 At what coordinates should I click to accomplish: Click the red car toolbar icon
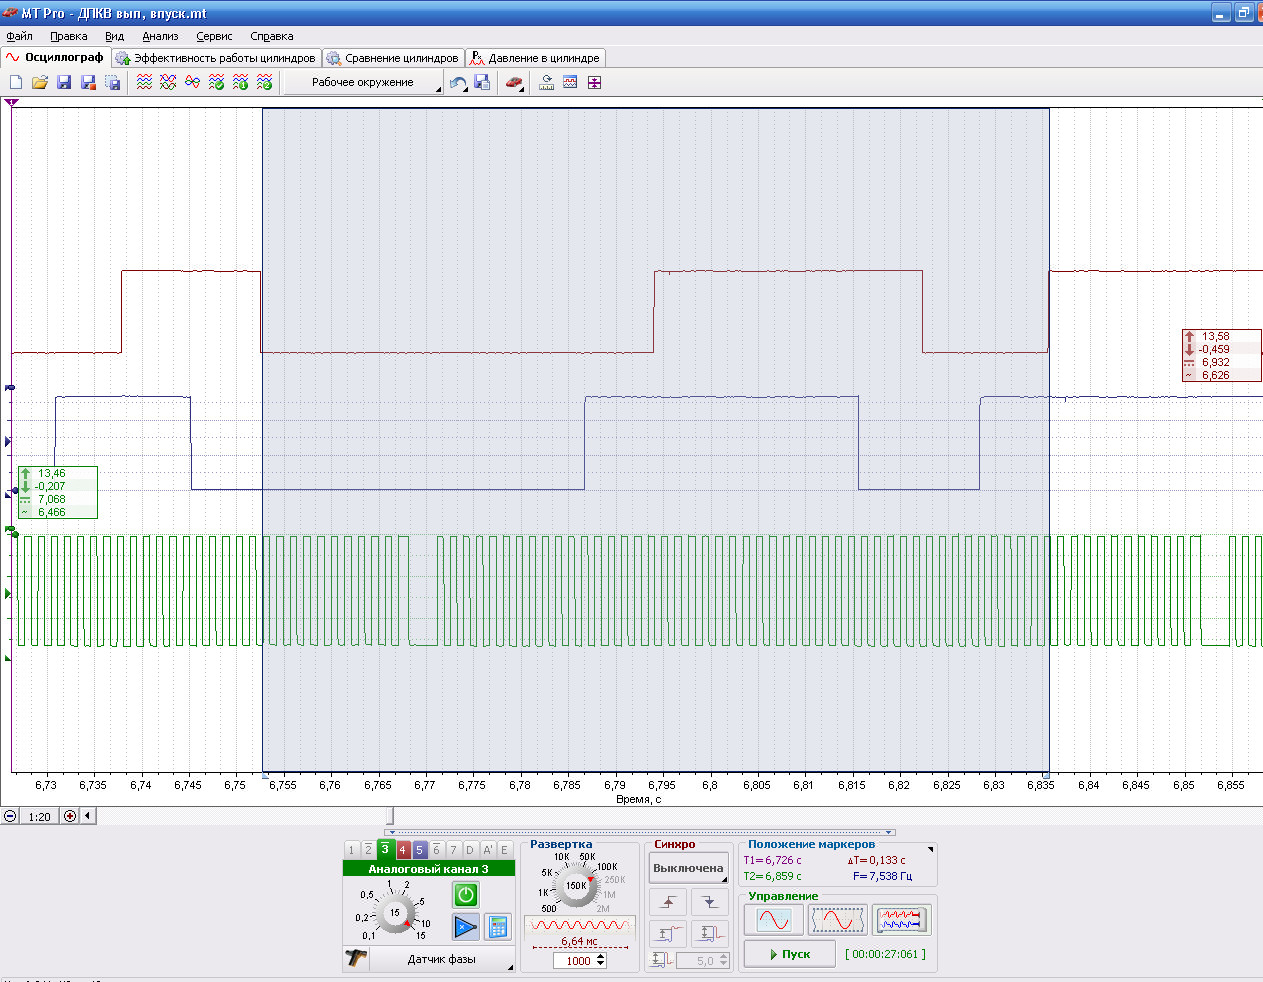pos(514,83)
